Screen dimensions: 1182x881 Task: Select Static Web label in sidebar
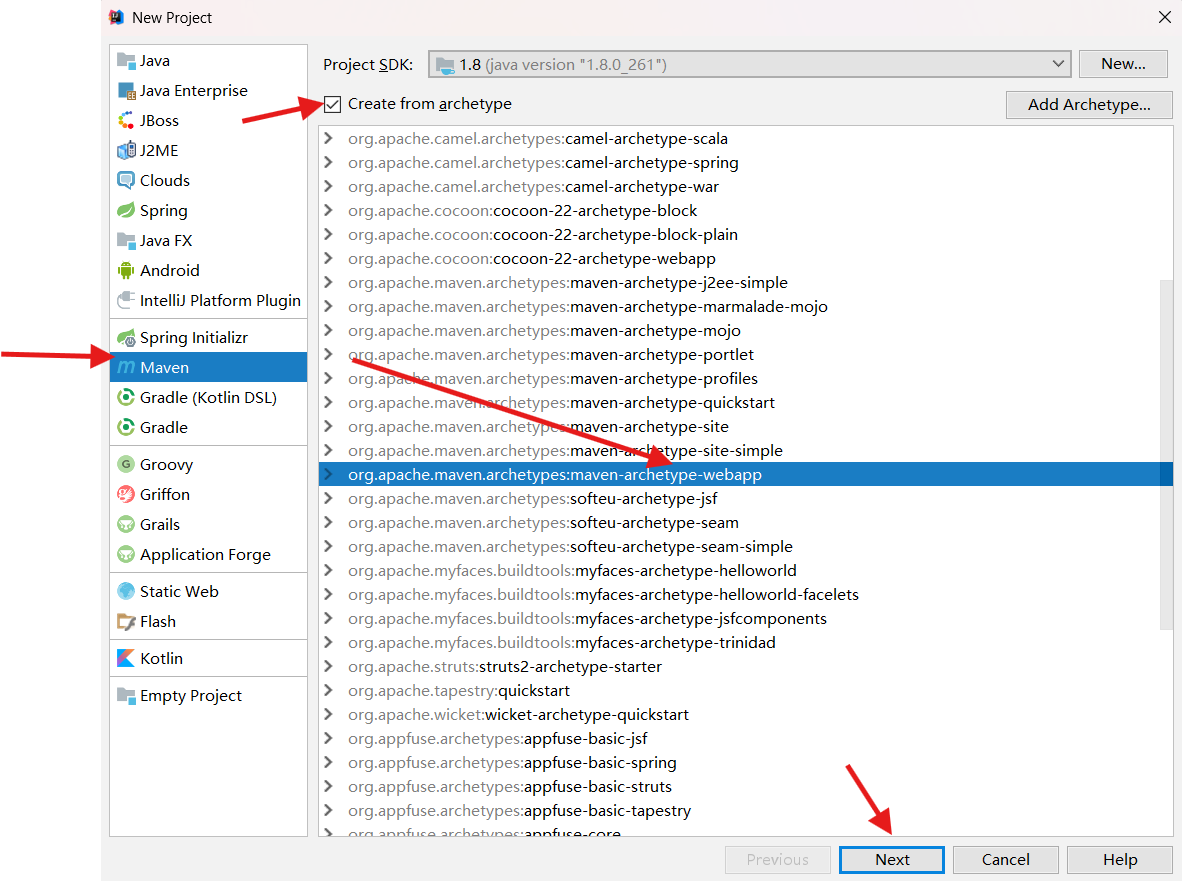pos(179,592)
